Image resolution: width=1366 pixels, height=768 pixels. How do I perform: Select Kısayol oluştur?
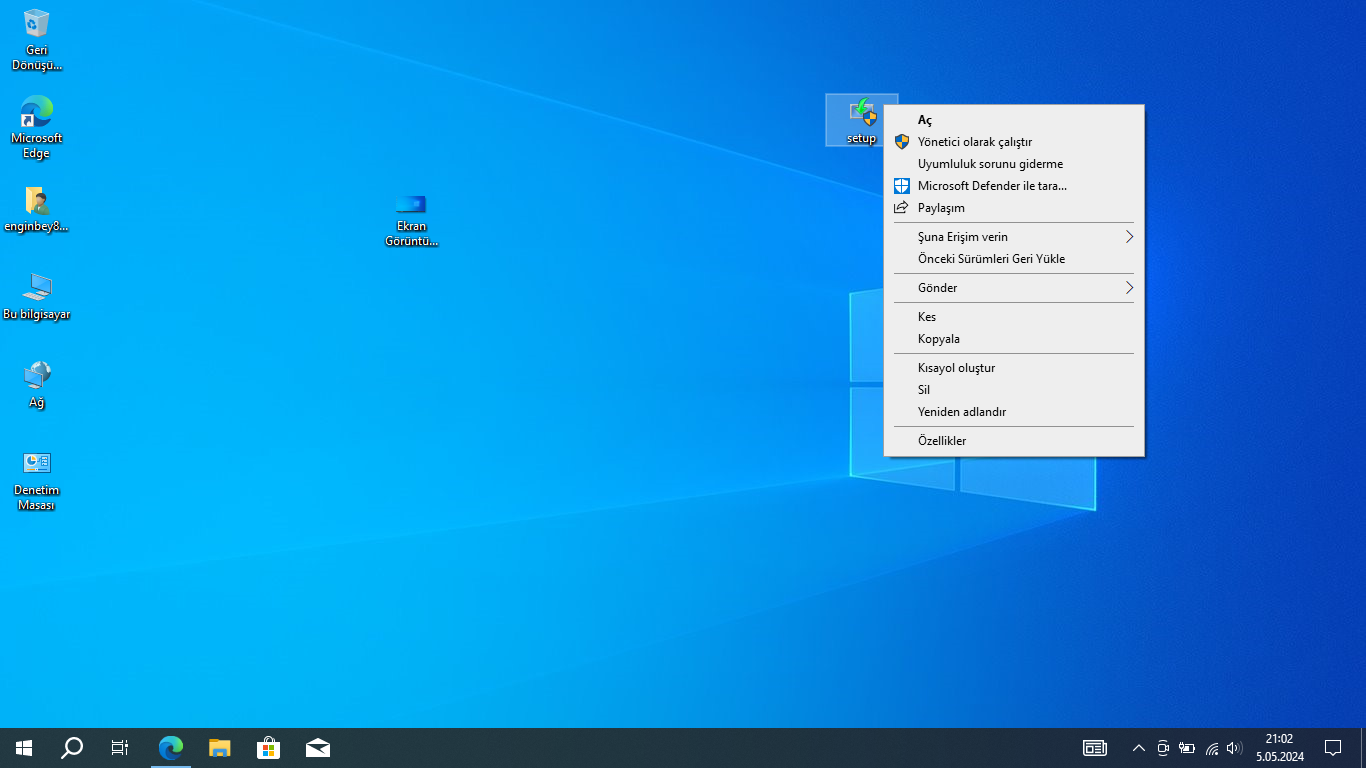[x=1014, y=368]
